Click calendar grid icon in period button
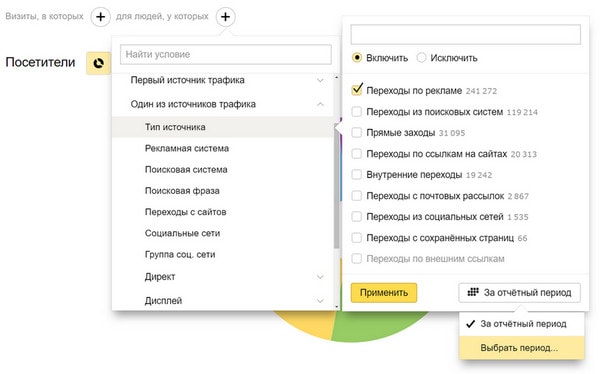This screenshot has height=374, width=600. click(473, 292)
